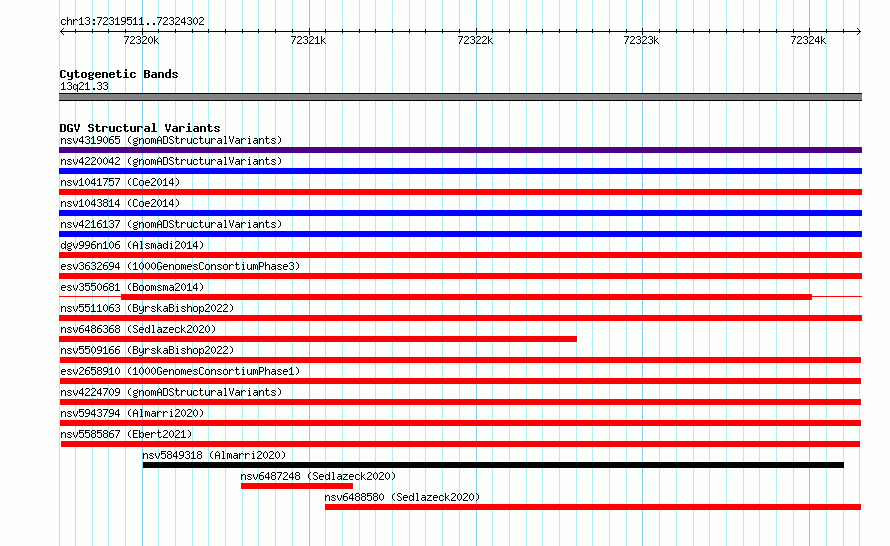Click the blue nsv4216137 variant bar

coord(460,234)
